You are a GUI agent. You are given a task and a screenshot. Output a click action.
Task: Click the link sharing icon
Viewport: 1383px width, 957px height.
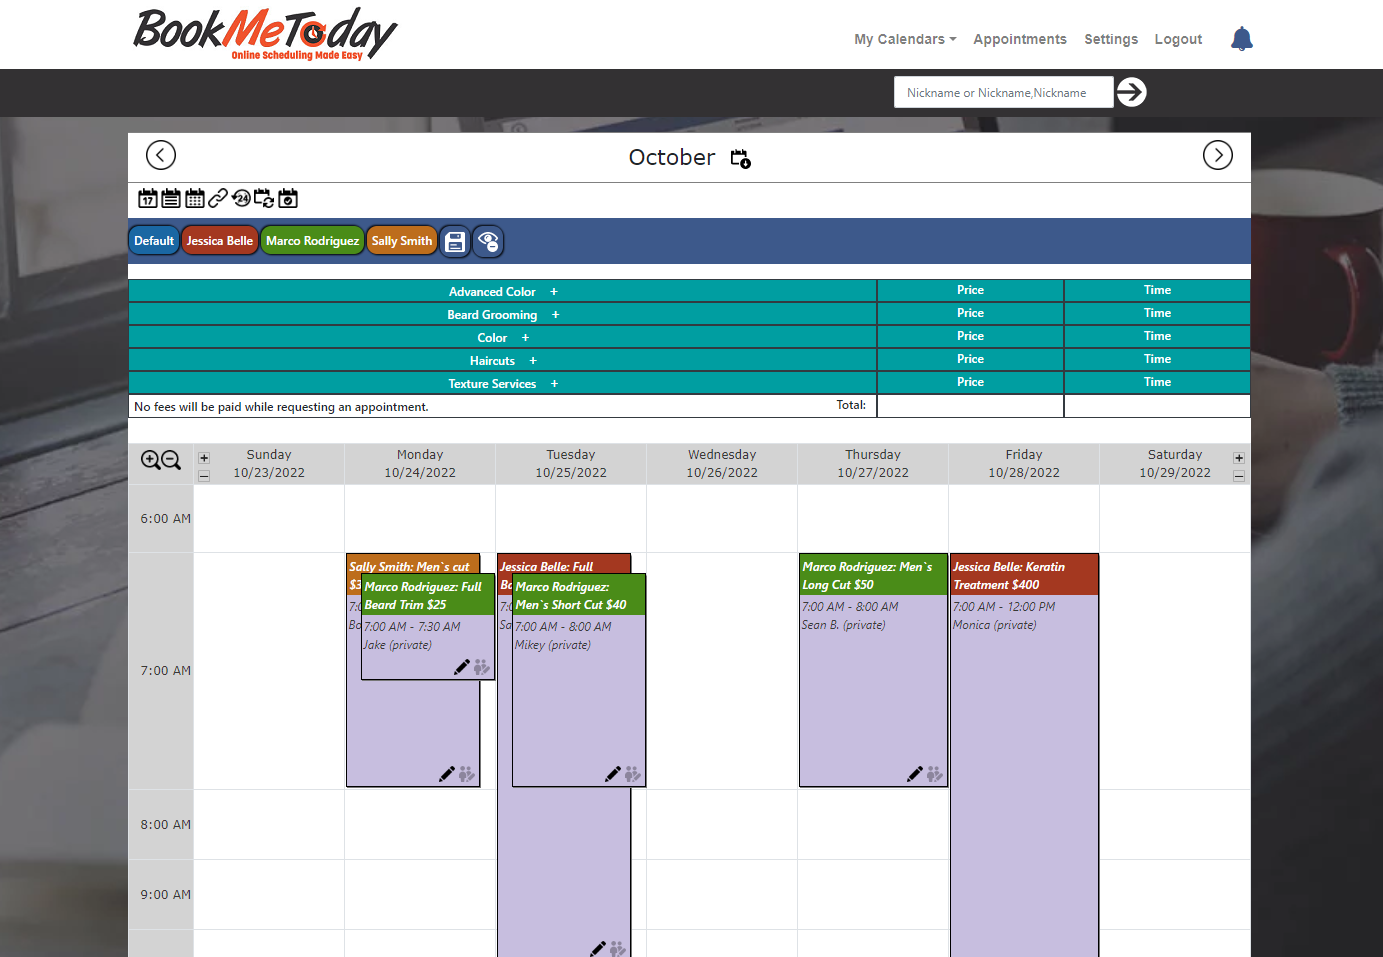pyautogui.click(x=218, y=198)
